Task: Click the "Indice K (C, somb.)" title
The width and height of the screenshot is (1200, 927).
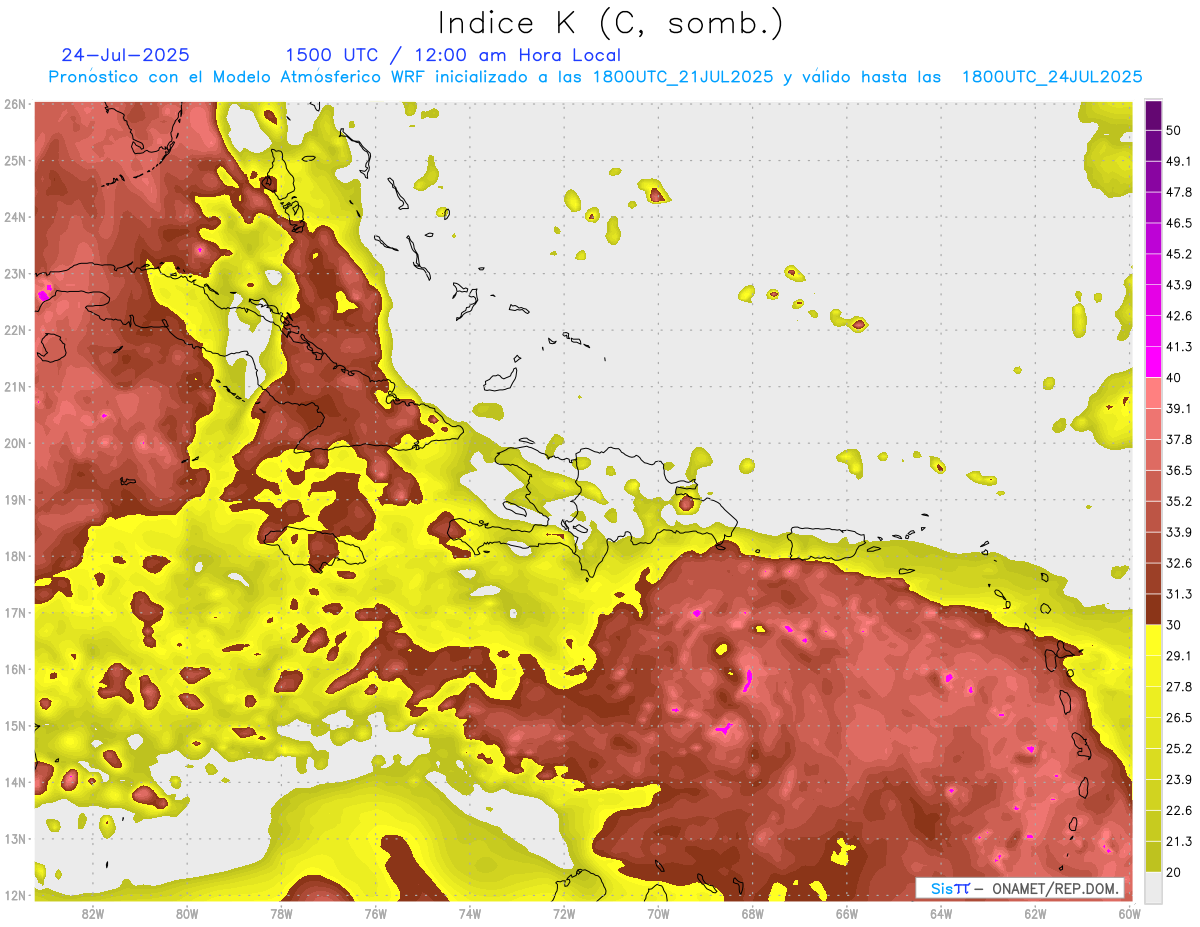Action: click(610, 23)
